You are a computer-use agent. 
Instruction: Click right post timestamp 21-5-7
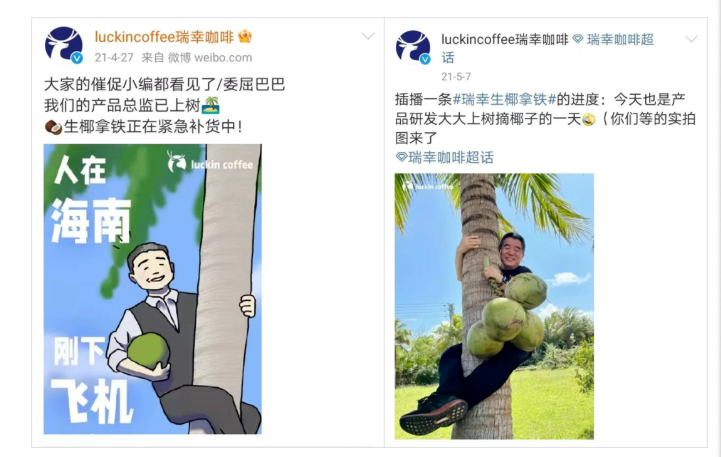[x=456, y=76]
